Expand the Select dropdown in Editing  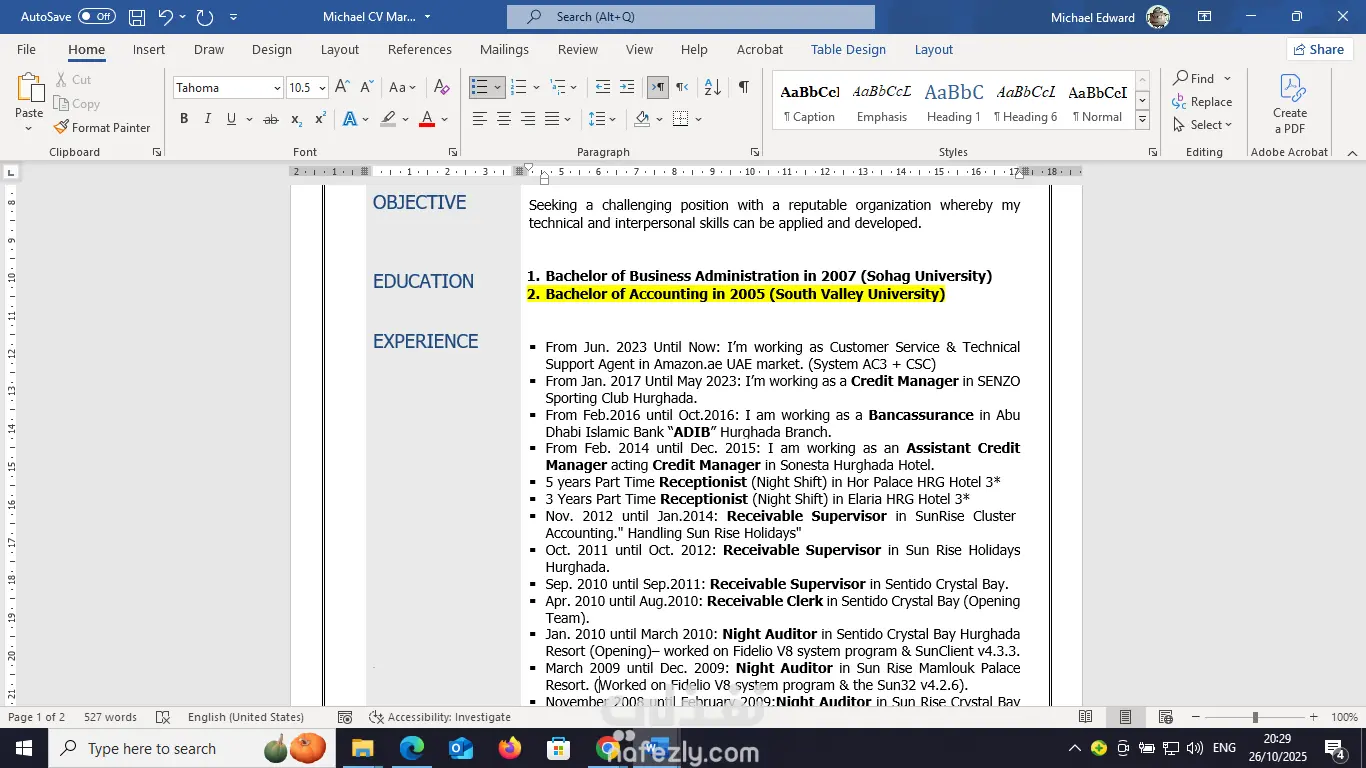1204,125
